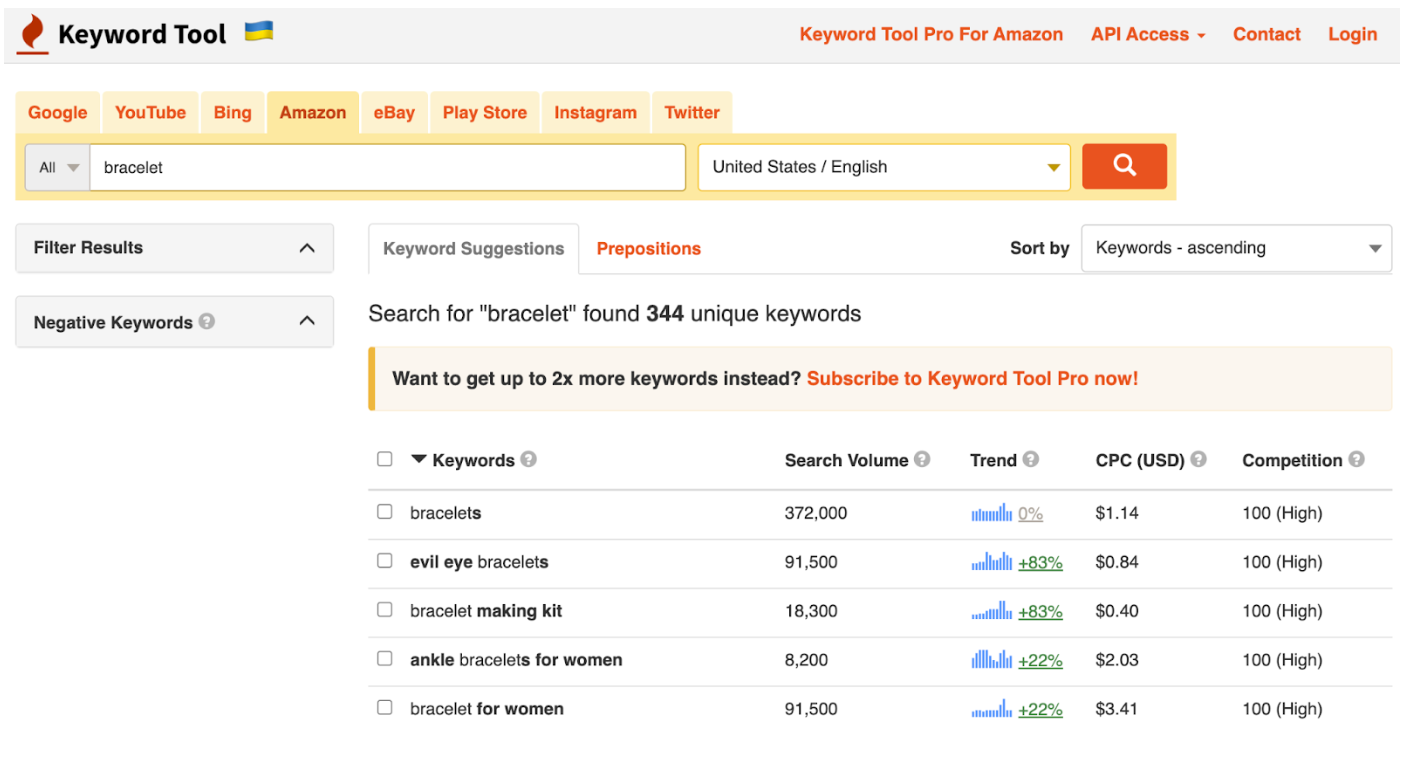Click the $3.41 CPC value
The width and height of the screenshot is (1424, 762).
[1117, 709]
